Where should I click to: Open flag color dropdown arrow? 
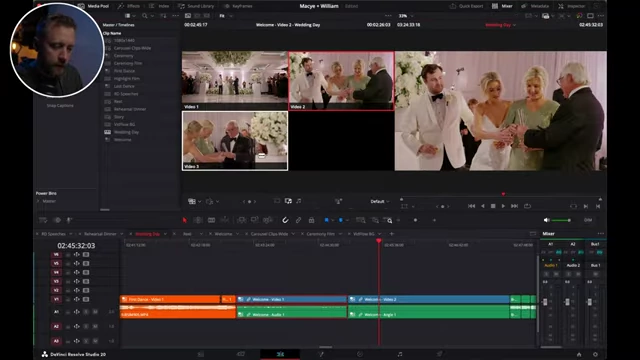point(333,220)
